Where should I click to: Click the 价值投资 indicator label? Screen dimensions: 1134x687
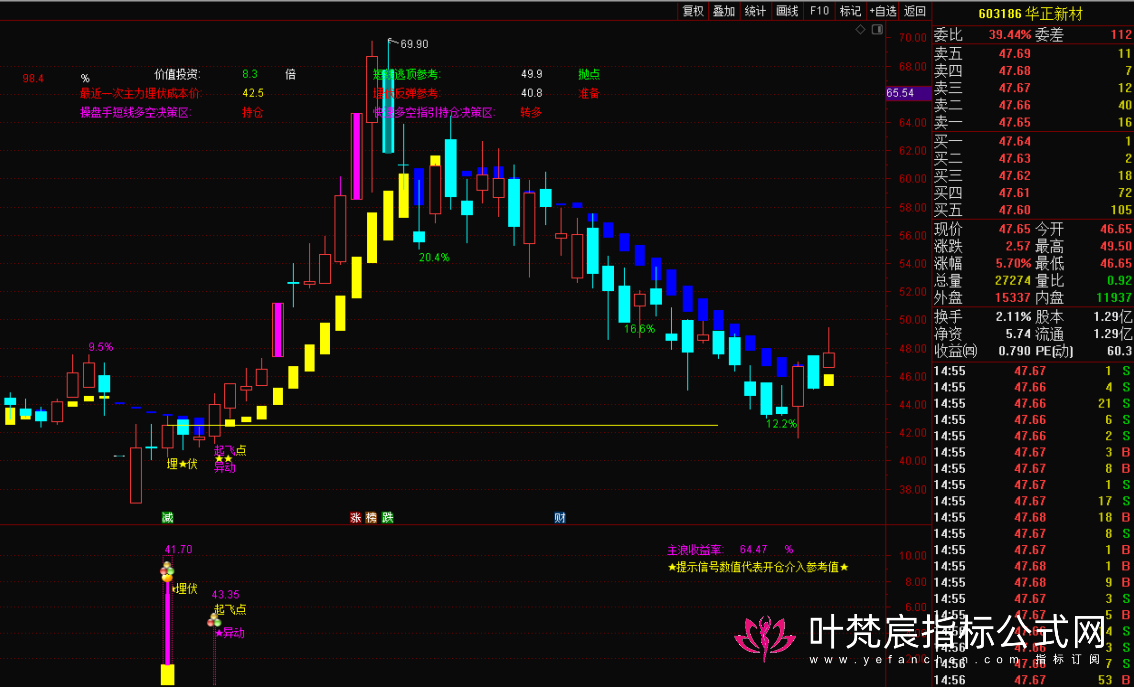tap(178, 74)
